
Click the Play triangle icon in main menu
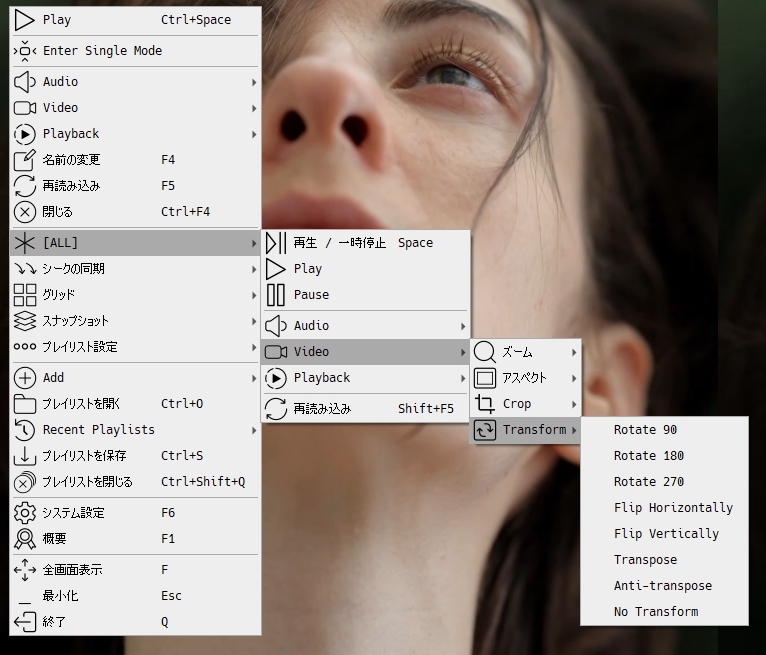25,20
